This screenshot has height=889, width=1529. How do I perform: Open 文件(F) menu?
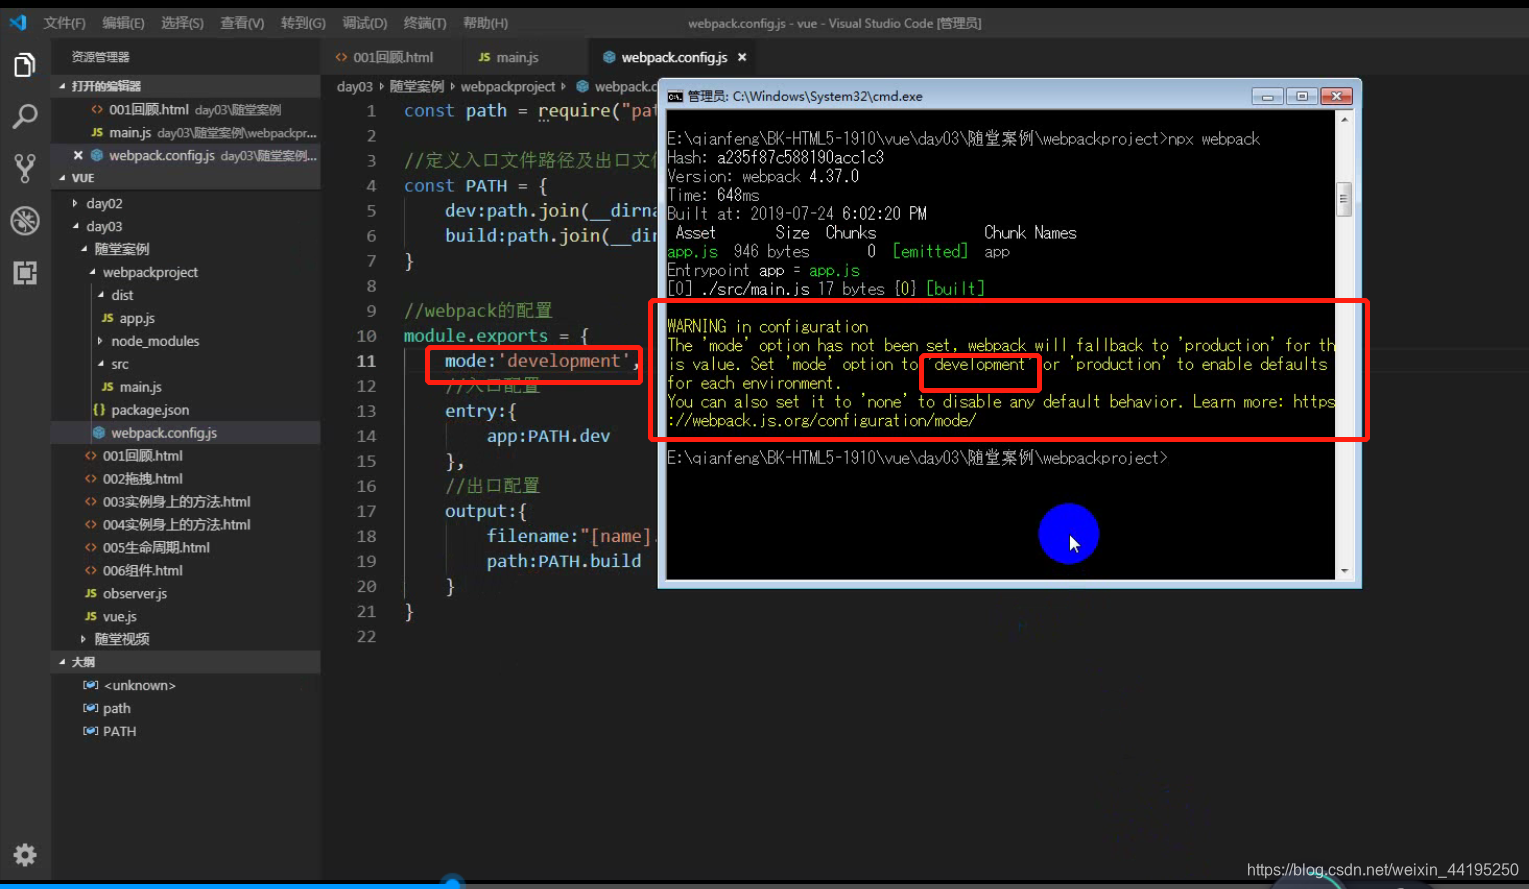point(64,23)
